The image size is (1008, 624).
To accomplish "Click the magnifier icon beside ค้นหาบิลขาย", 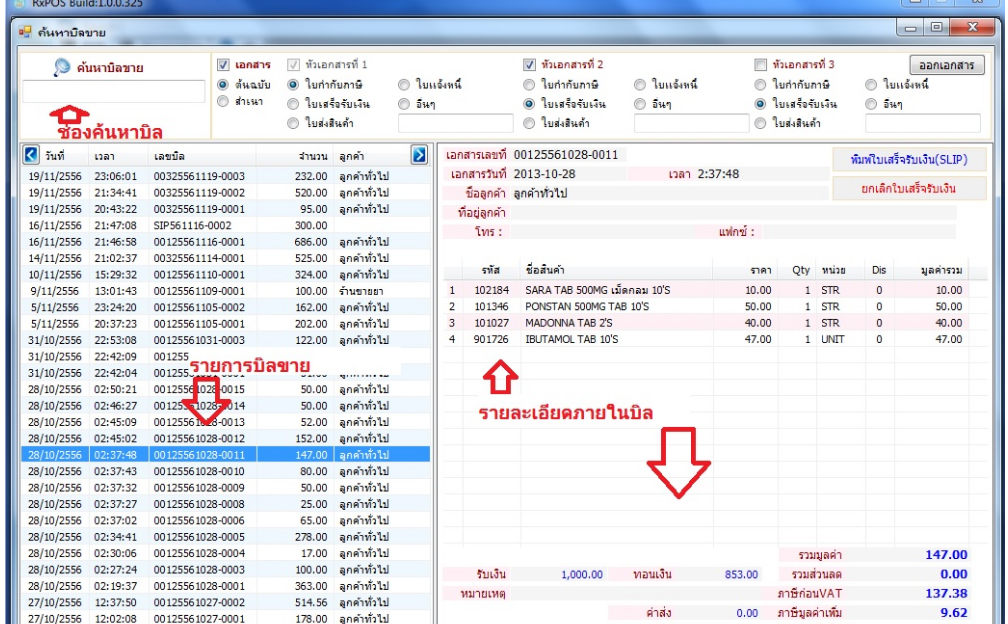I will (62, 67).
